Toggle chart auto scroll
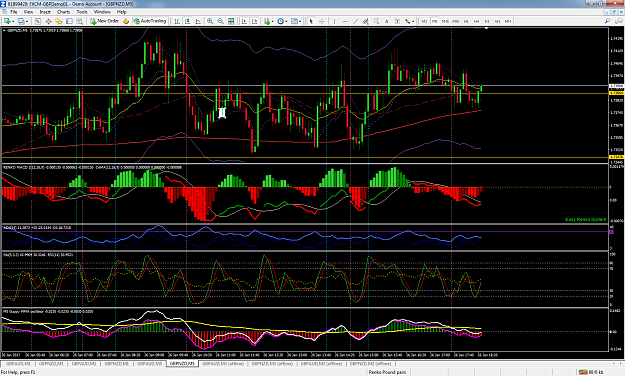The image size is (625, 376). (x=244, y=21)
